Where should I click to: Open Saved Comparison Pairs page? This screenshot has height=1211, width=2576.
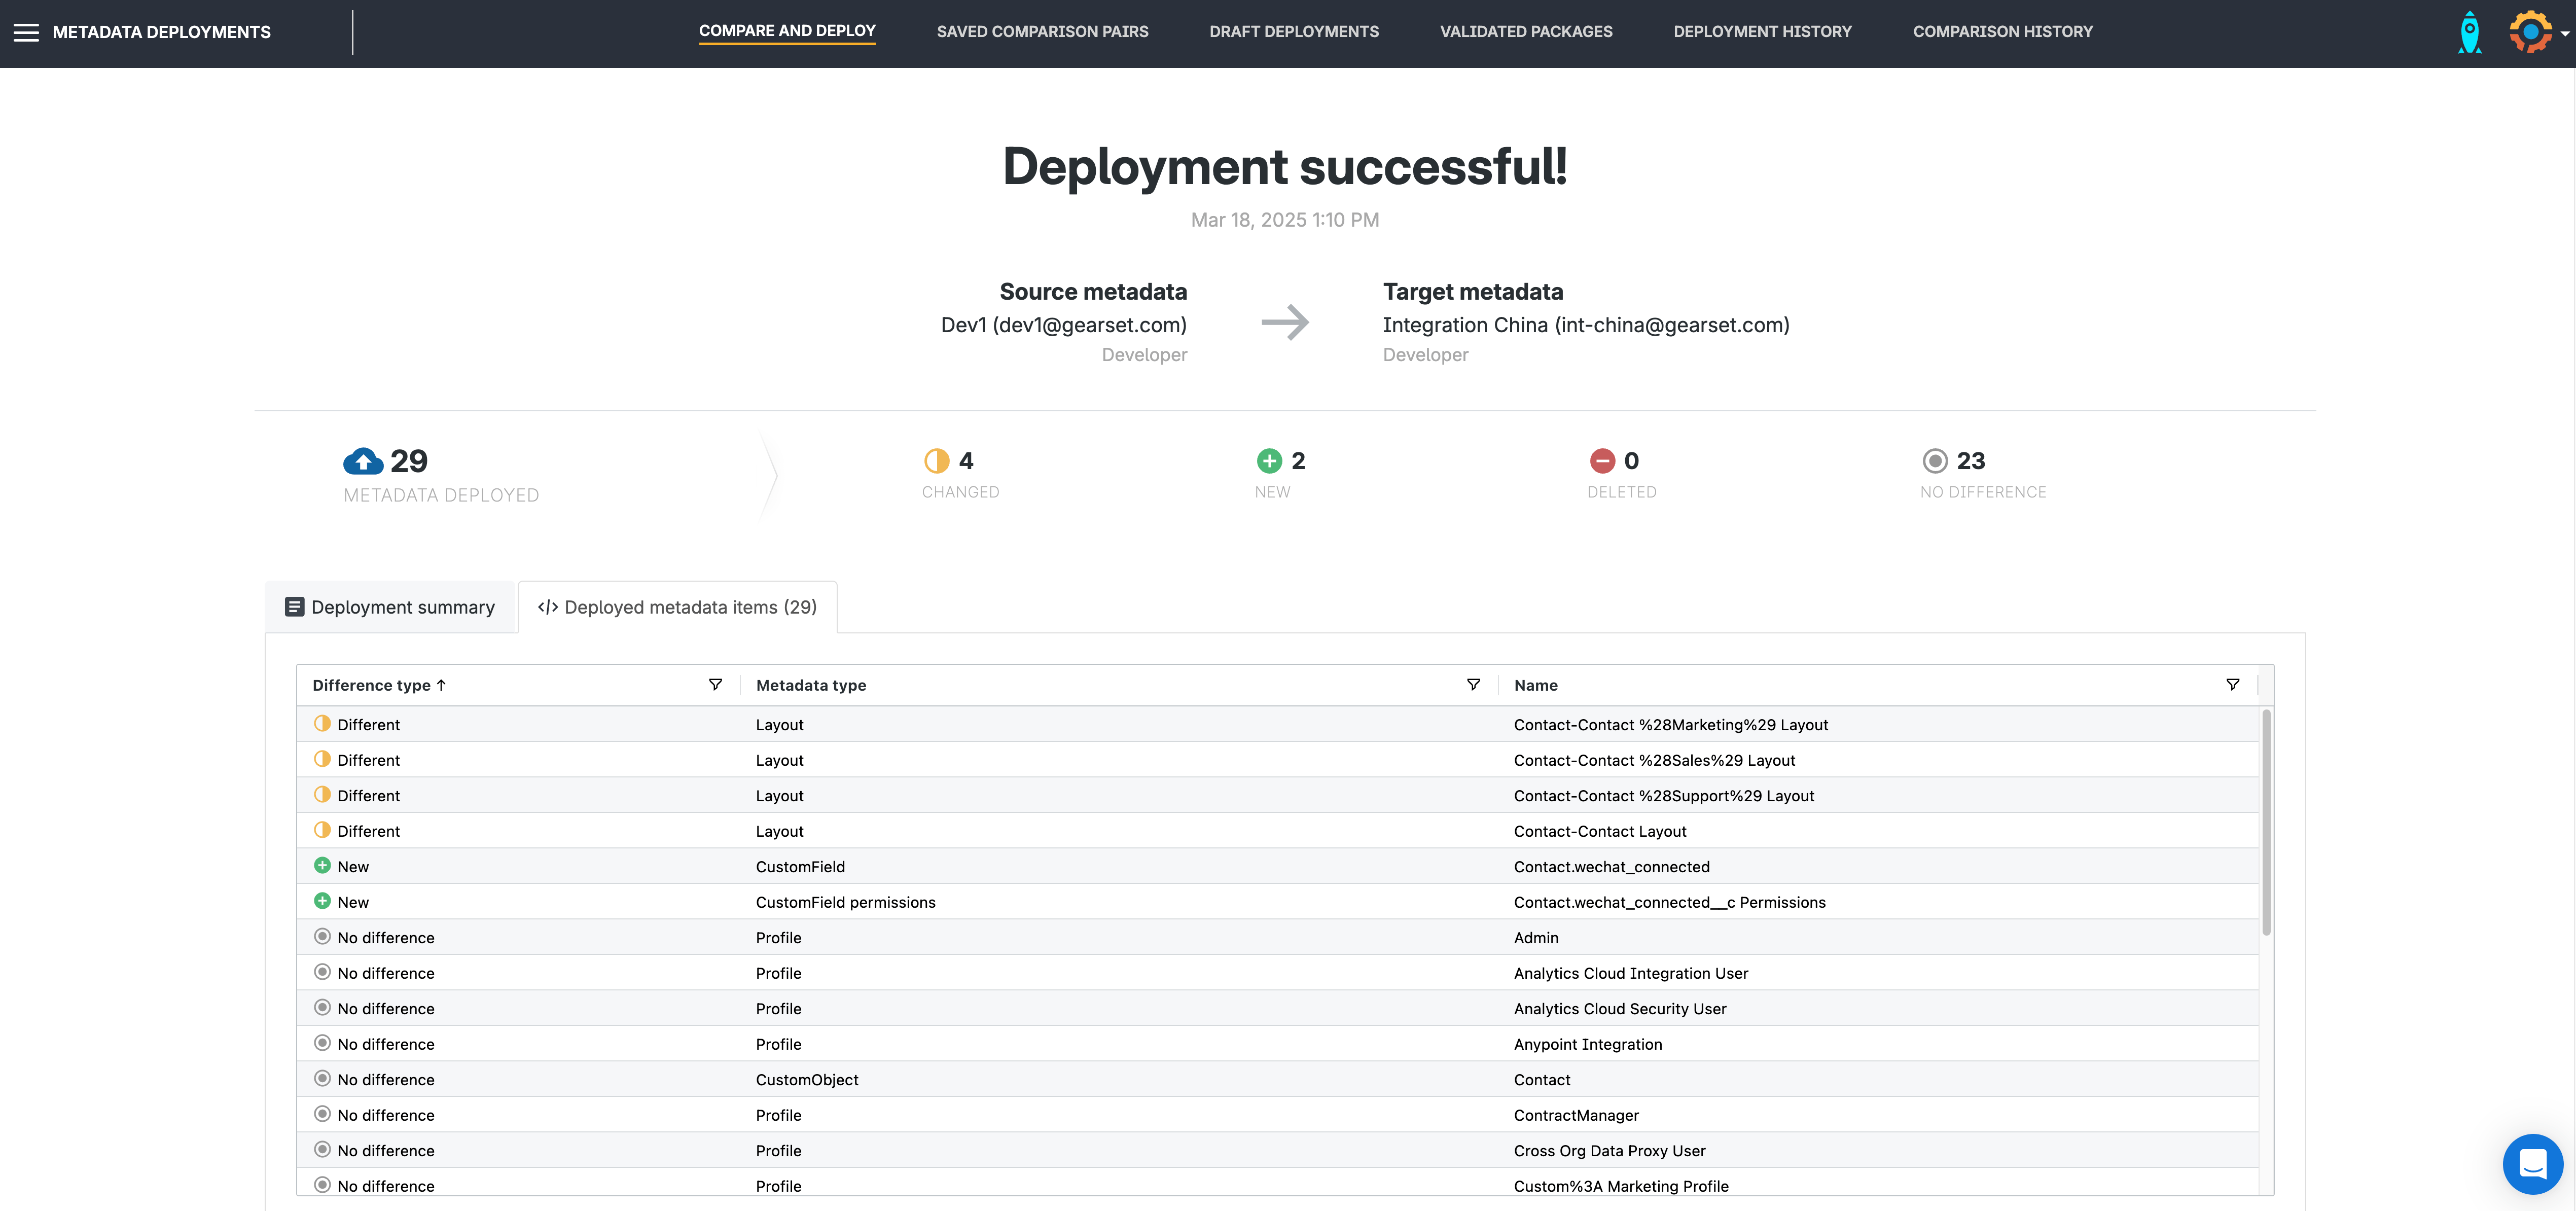(x=1042, y=32)
